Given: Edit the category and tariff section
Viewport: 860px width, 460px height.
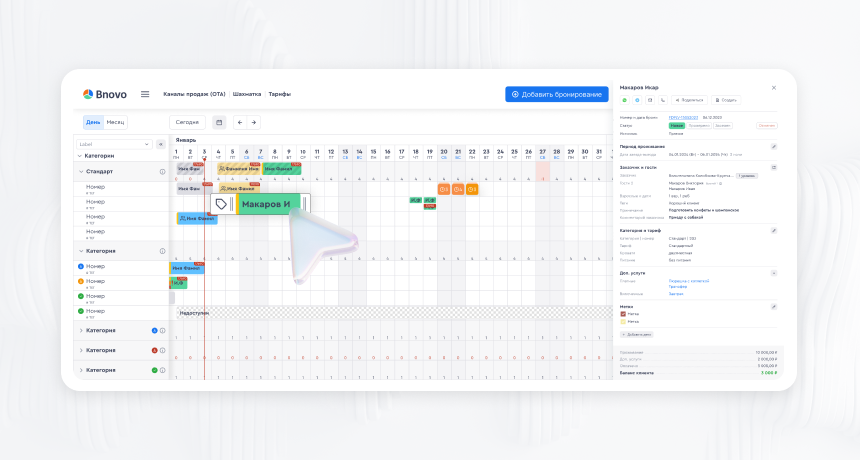Looking at the screenshot, I should tap(773, 231).
